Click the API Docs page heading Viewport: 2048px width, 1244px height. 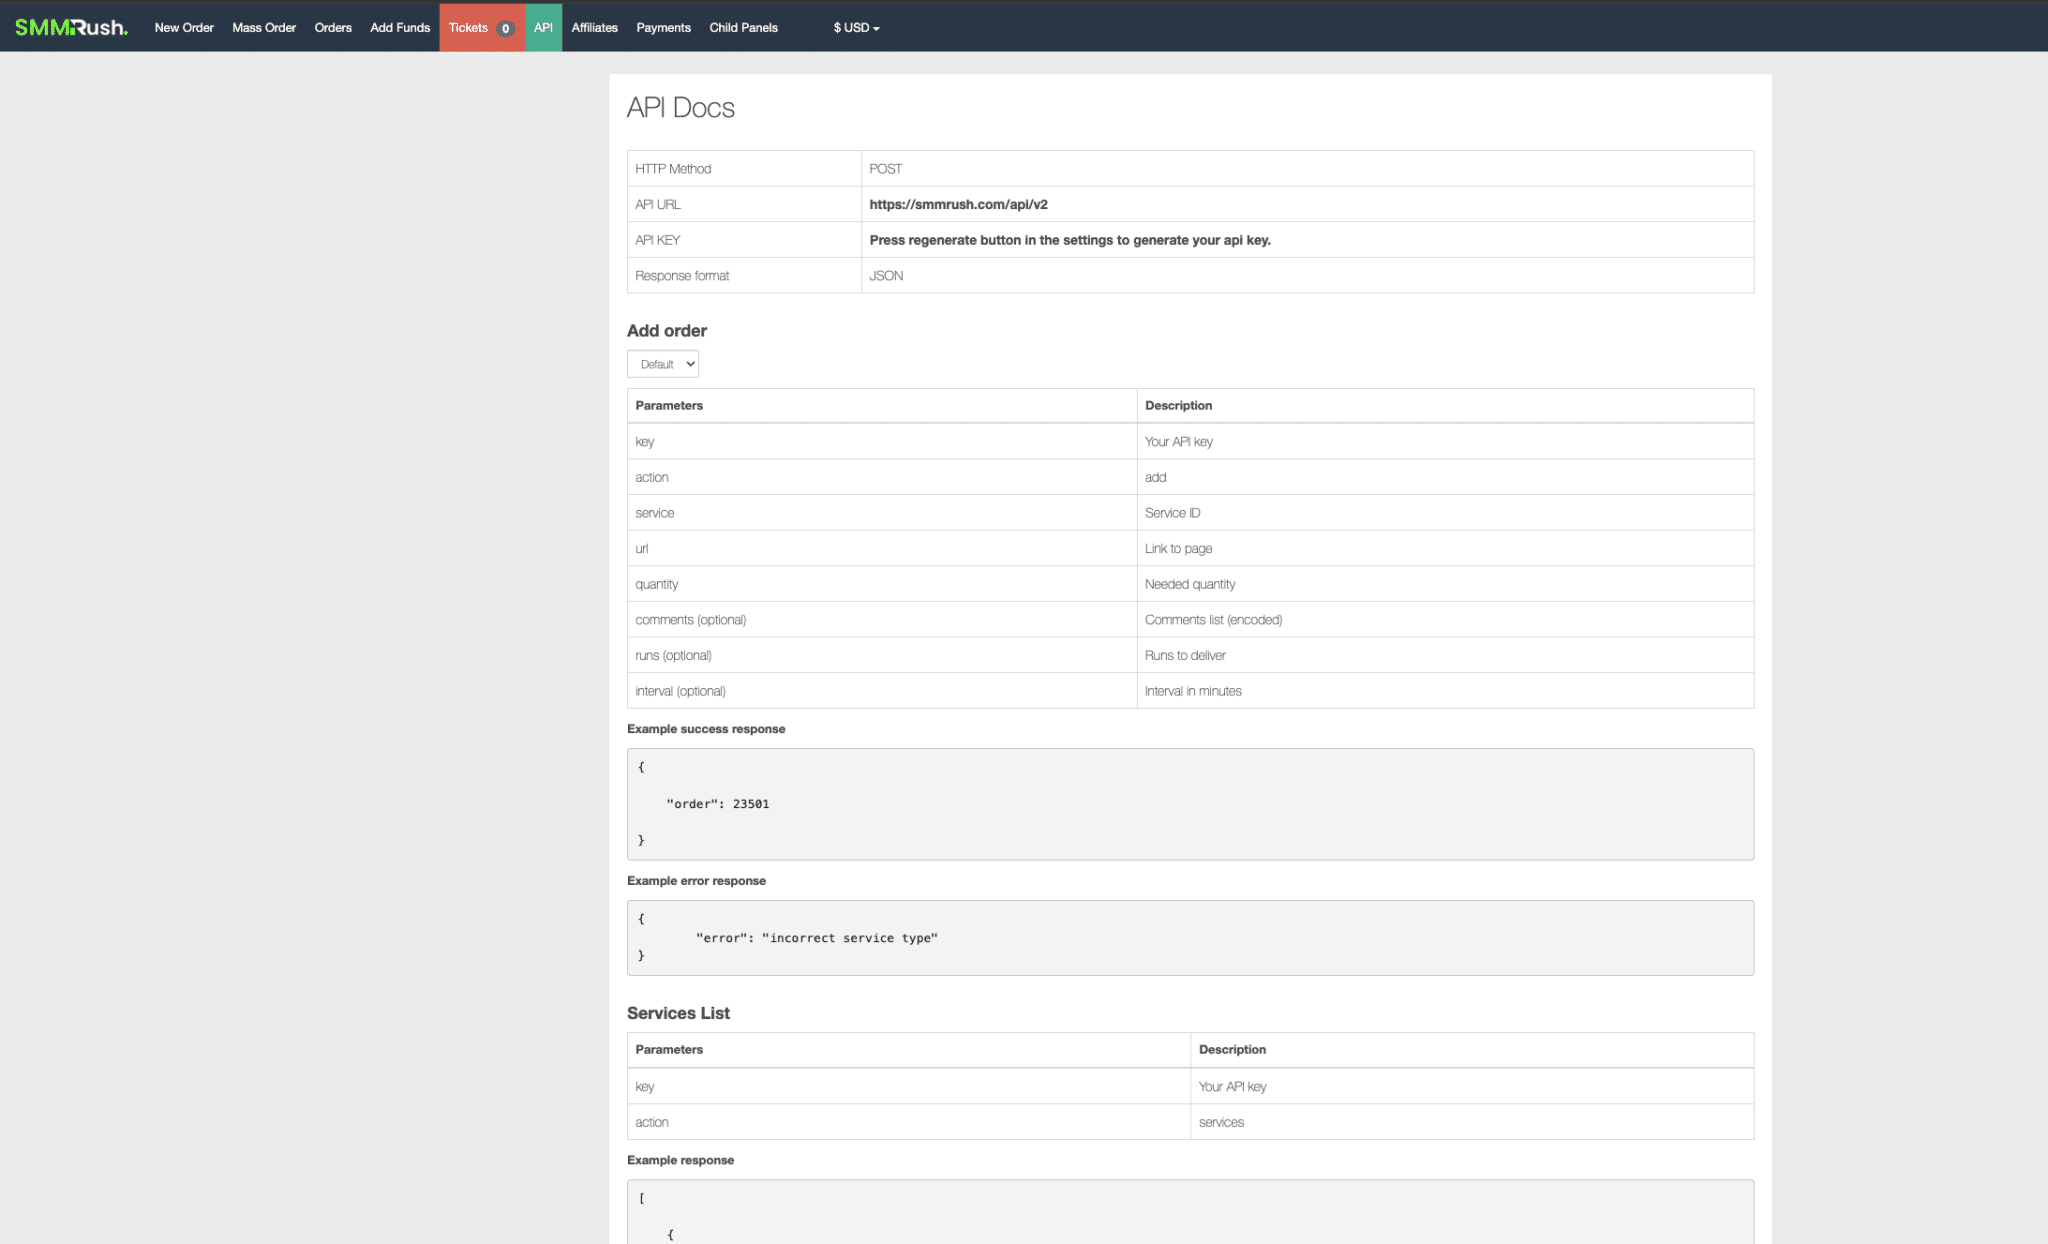[x=680, y=108]
